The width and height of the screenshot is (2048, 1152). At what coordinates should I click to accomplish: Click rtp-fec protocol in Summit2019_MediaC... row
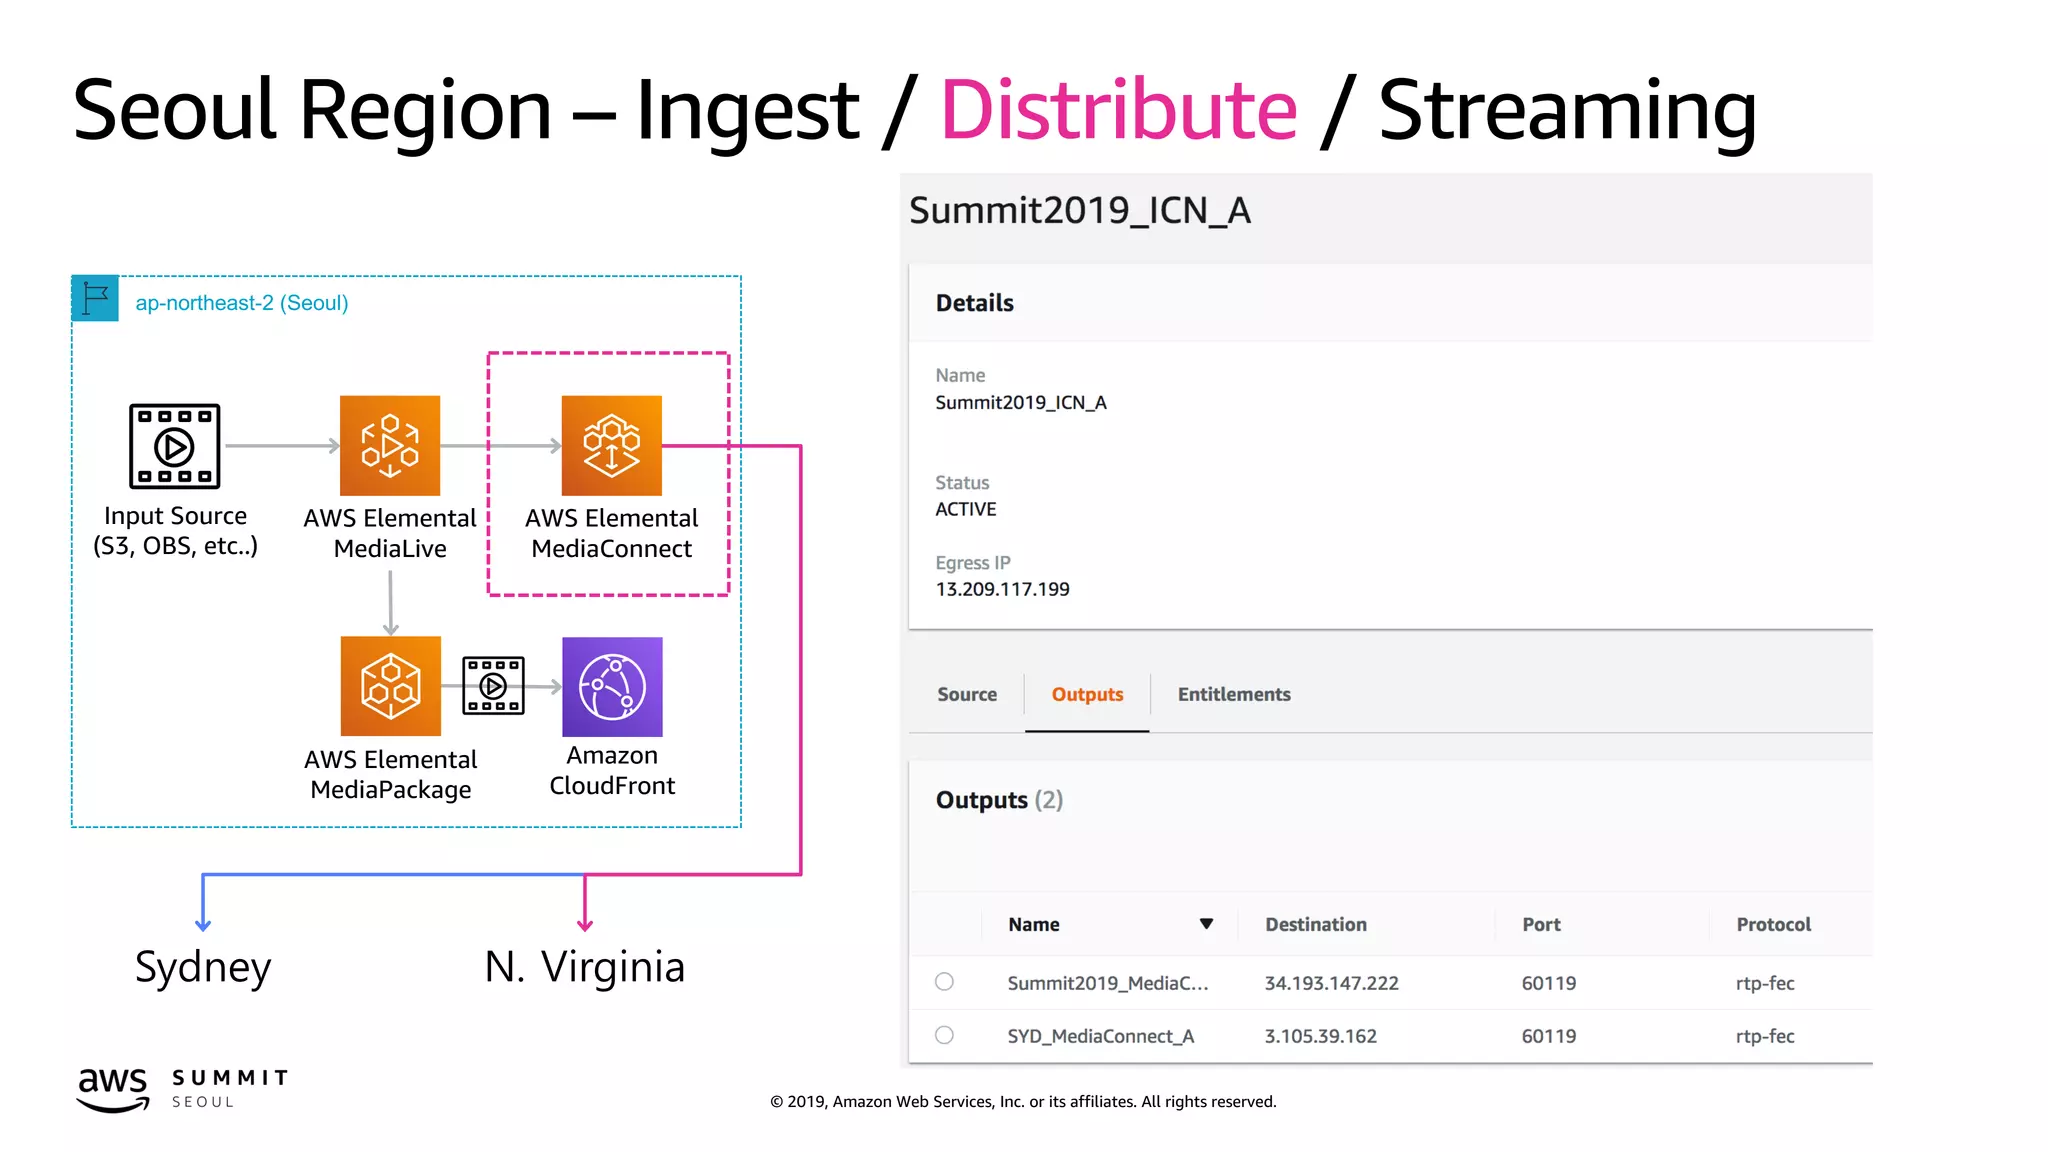click(1765, 983)
